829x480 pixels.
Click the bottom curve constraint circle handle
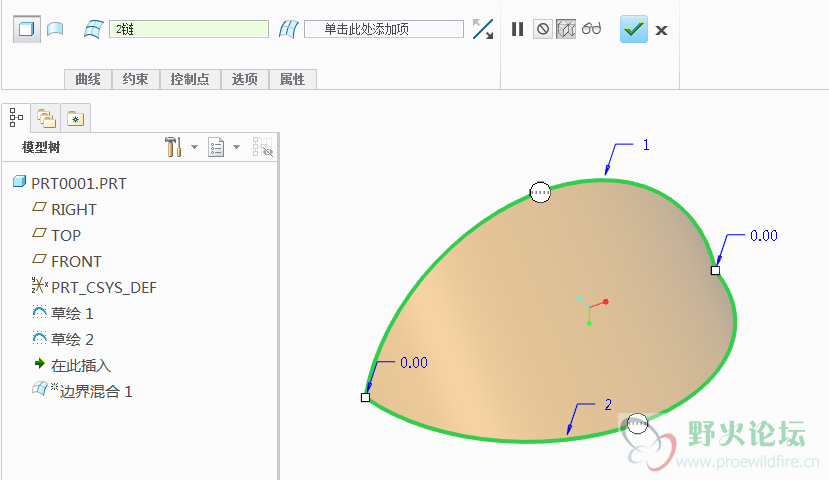637,423
